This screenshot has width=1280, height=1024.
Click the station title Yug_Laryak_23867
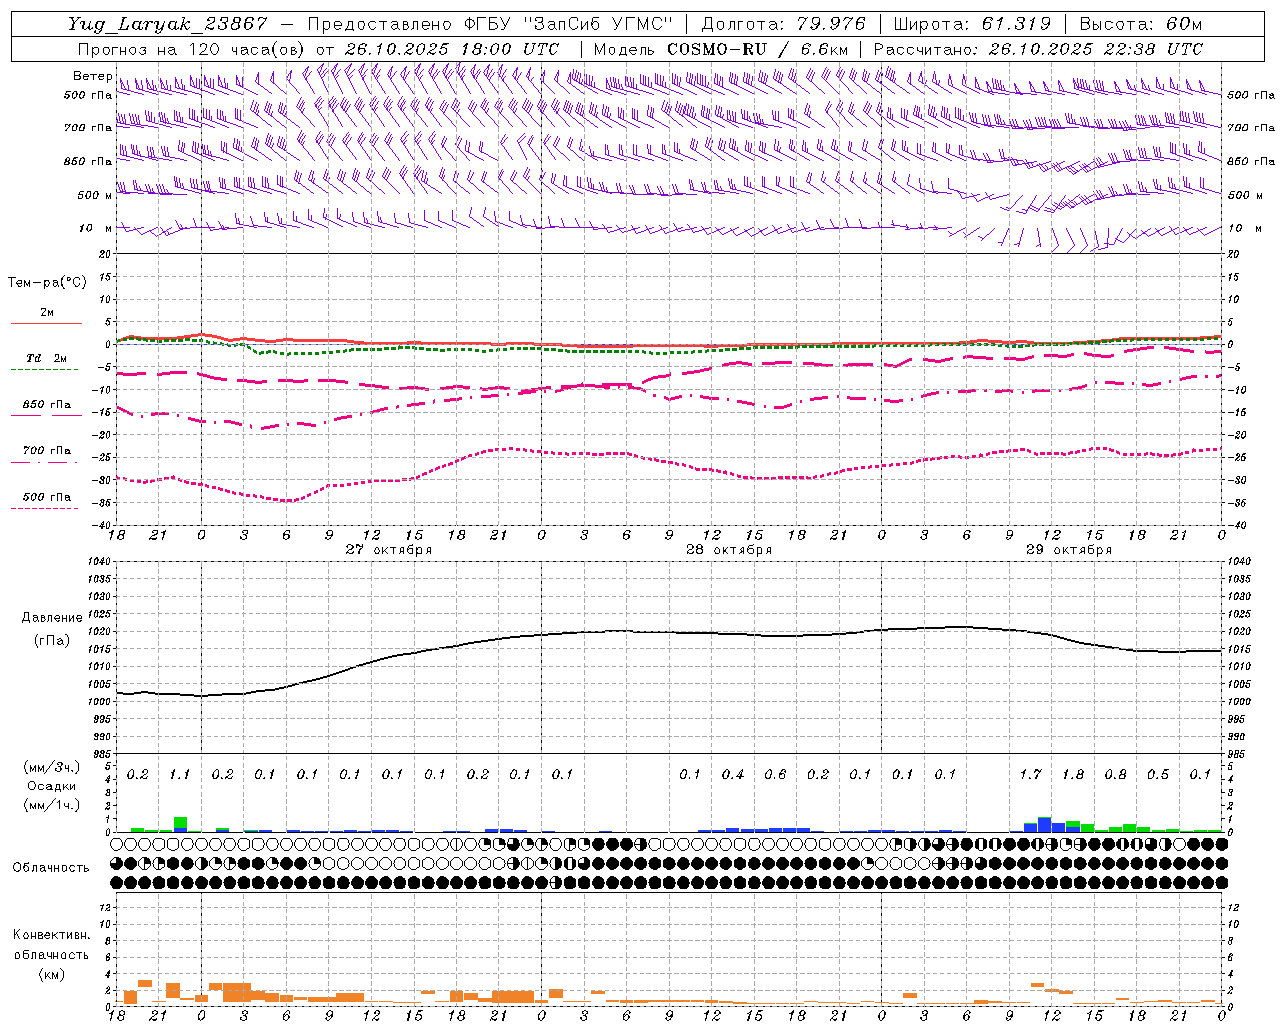[167, 24]
